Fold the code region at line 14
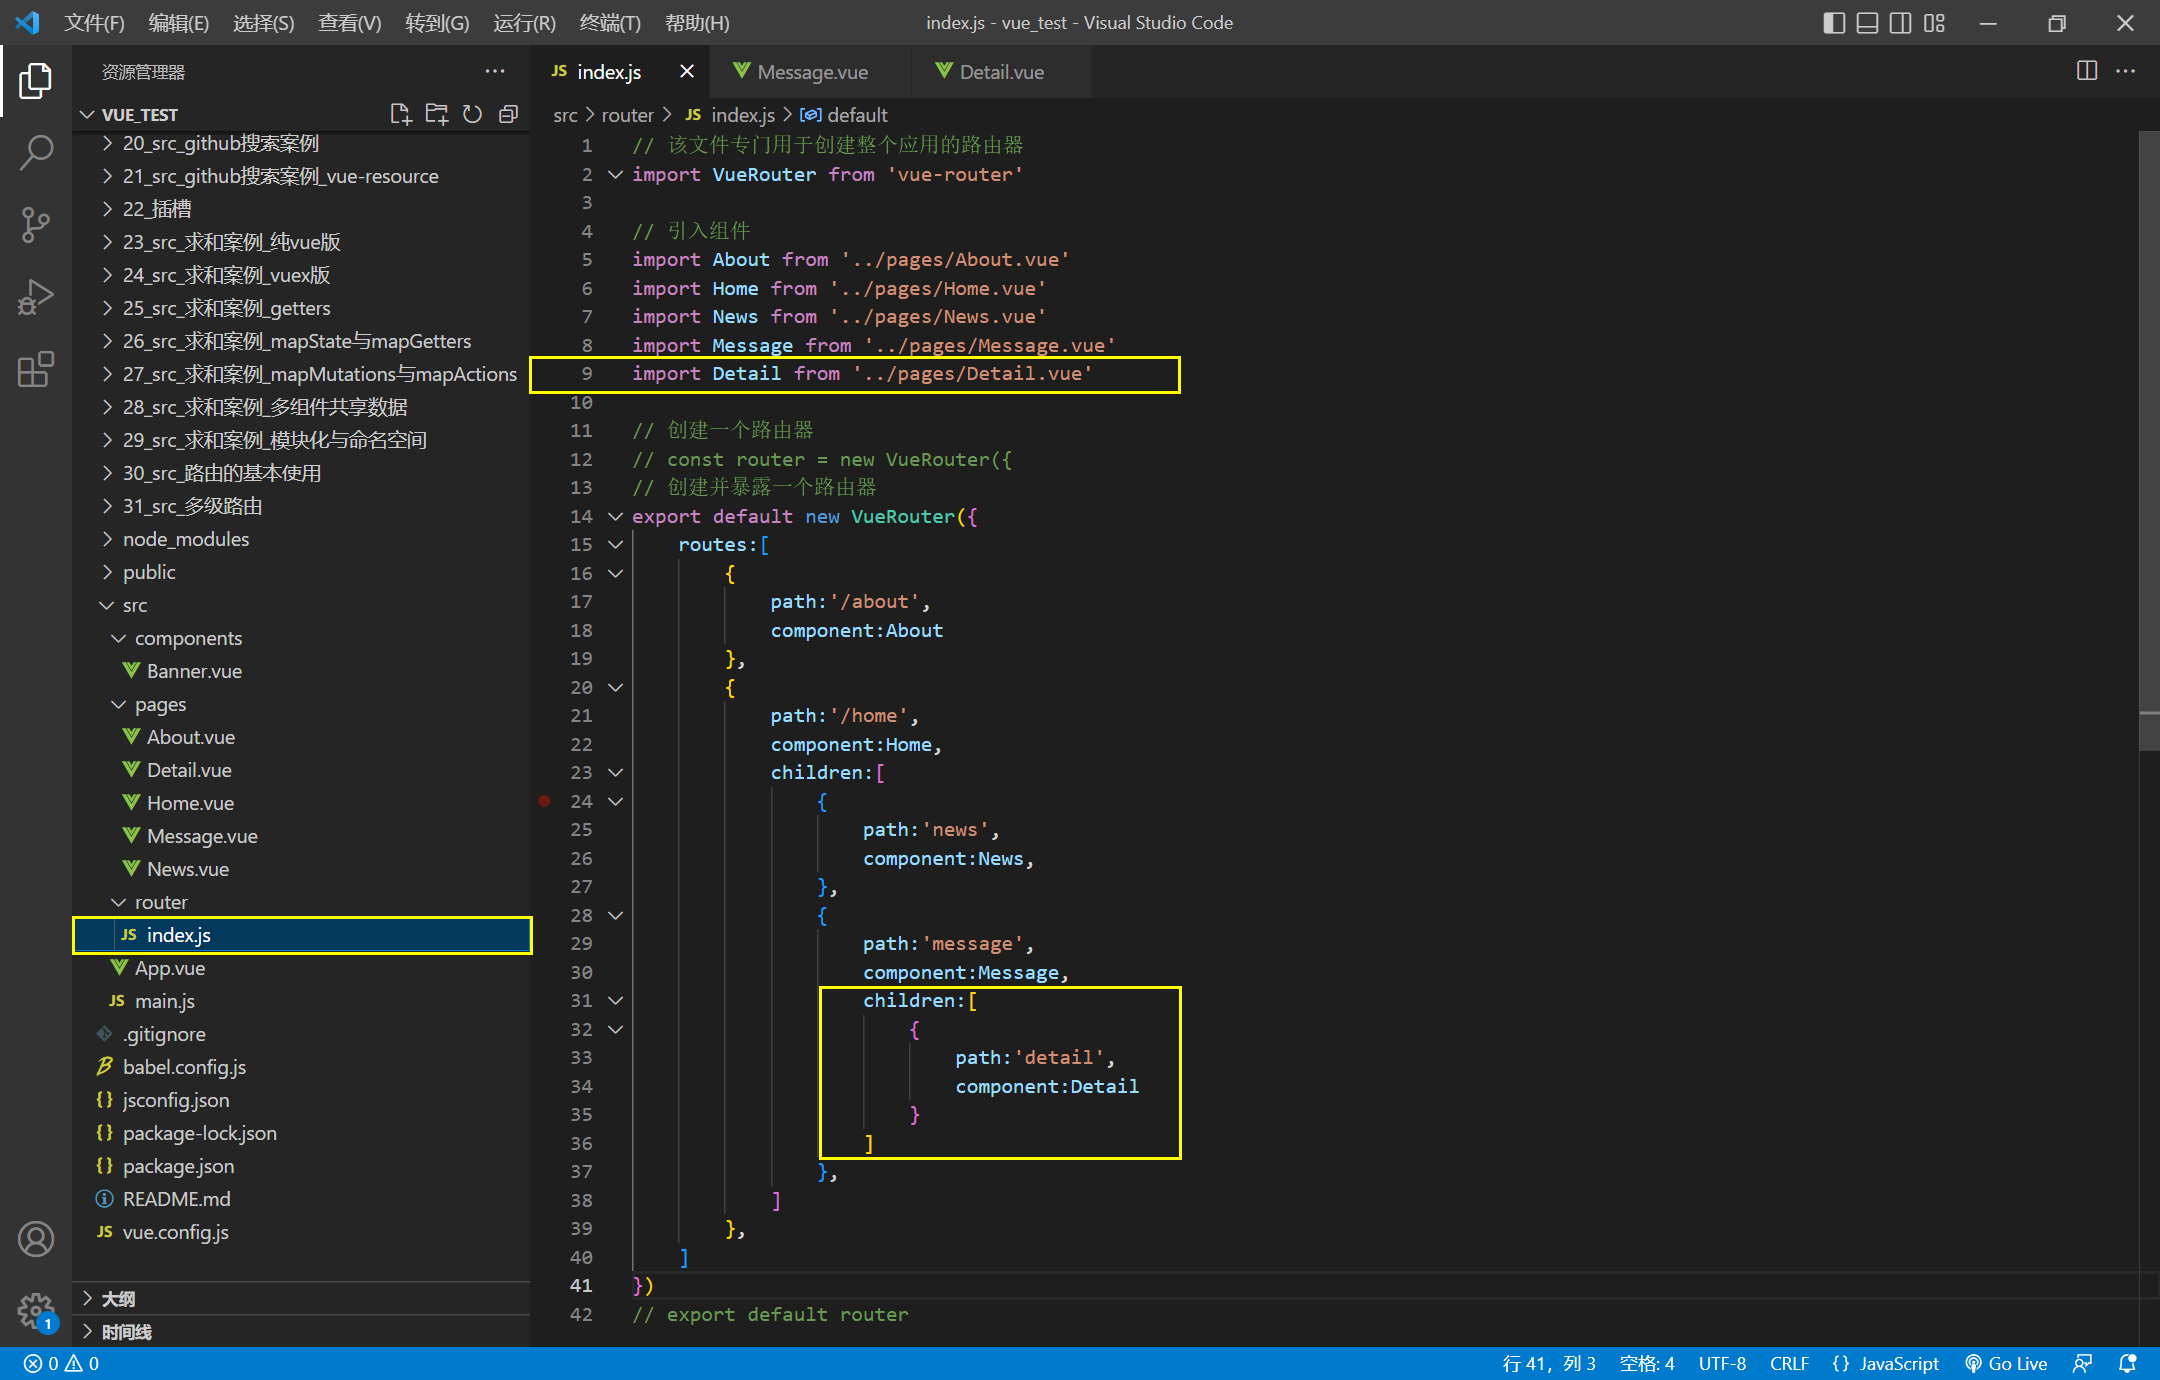2160x1380 pixels. [616, 516]
